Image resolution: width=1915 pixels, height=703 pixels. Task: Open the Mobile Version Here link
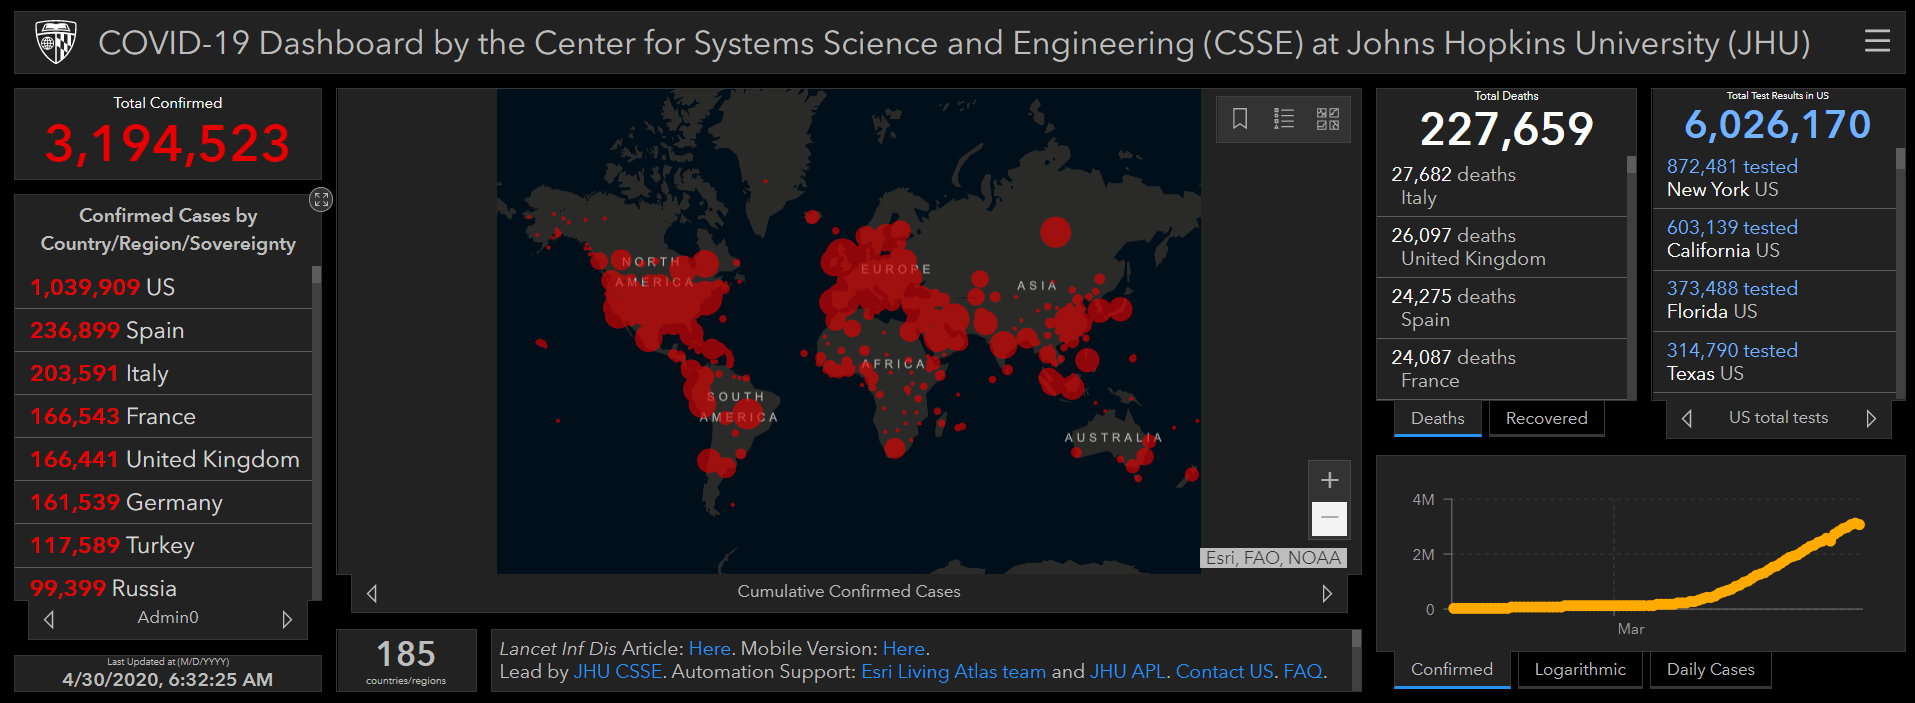(x=903, y=648)
